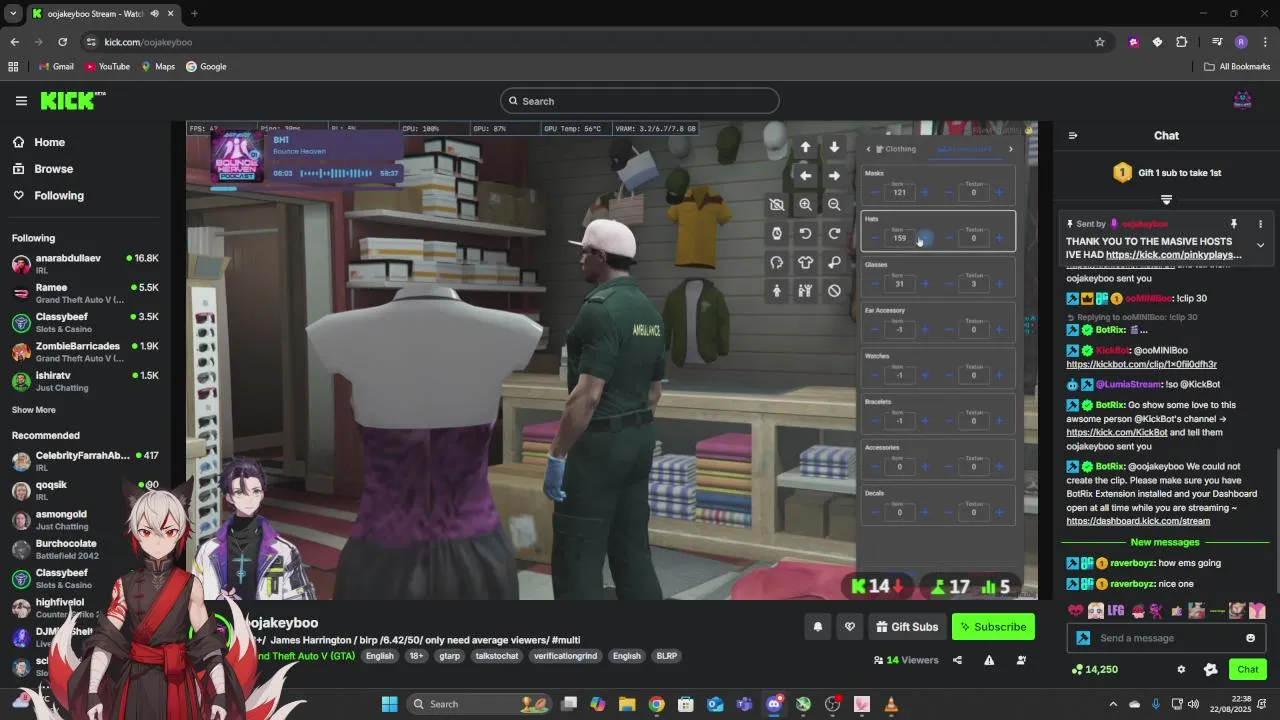
Task: Click the share stream icon
Action: 957,660
